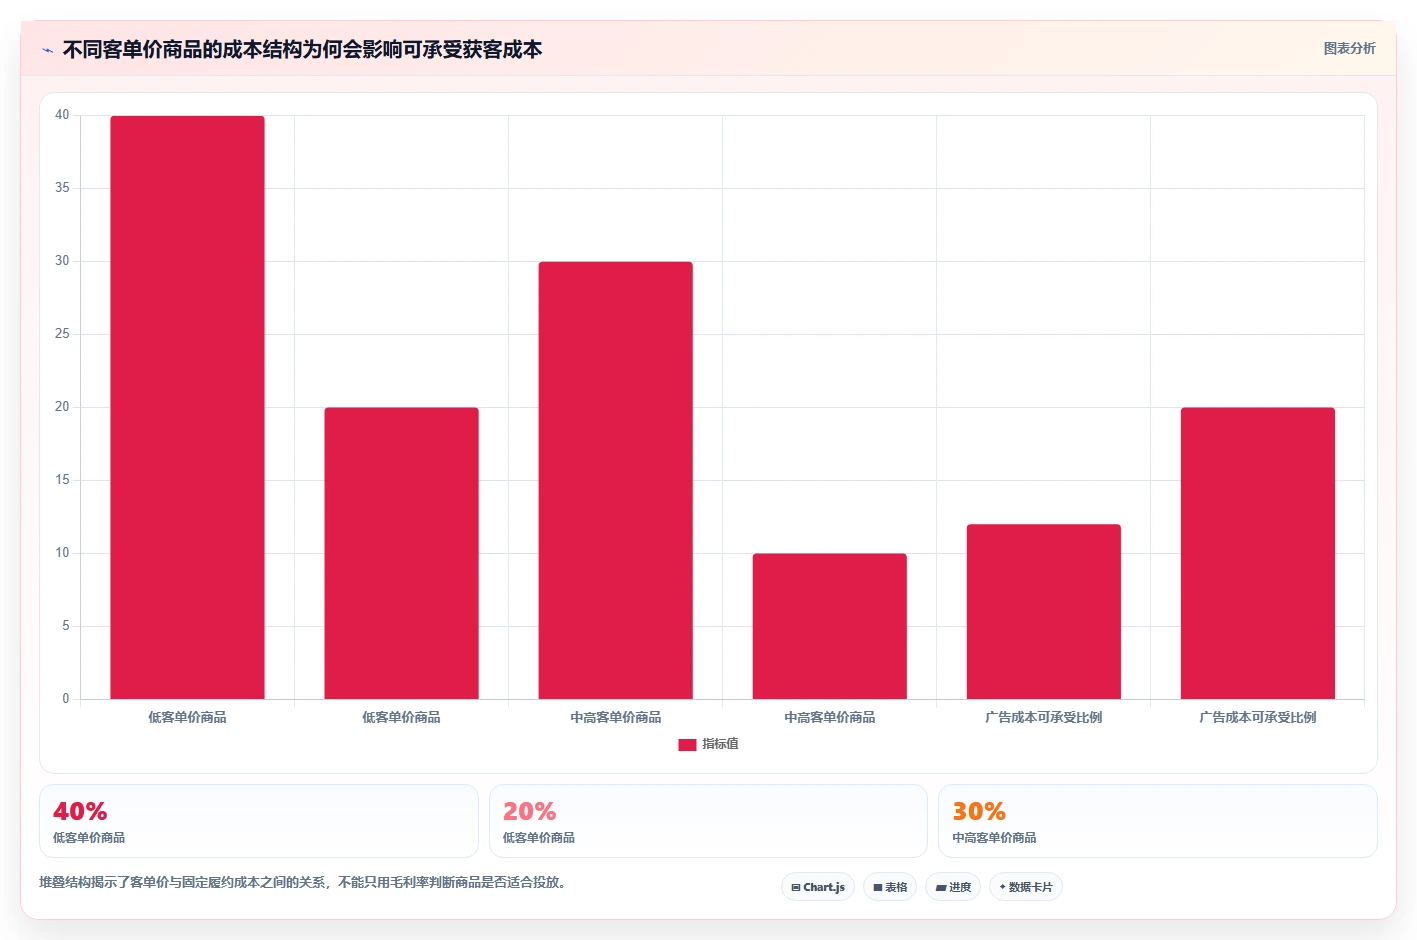
Task: Click the 图表分析 label in the header
Action: tap(1349, 48)
